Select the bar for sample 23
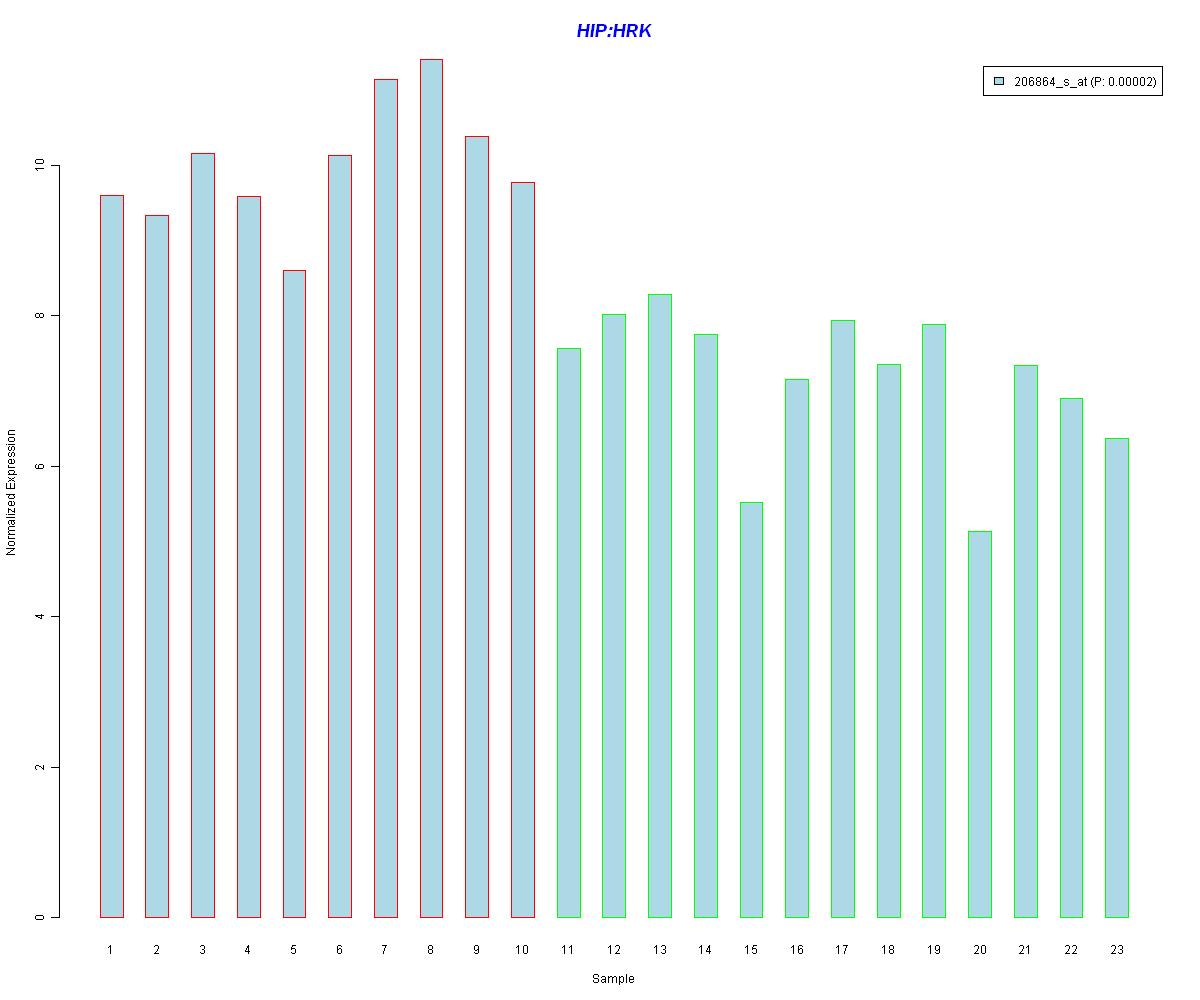 click(x=1117, y=677)
